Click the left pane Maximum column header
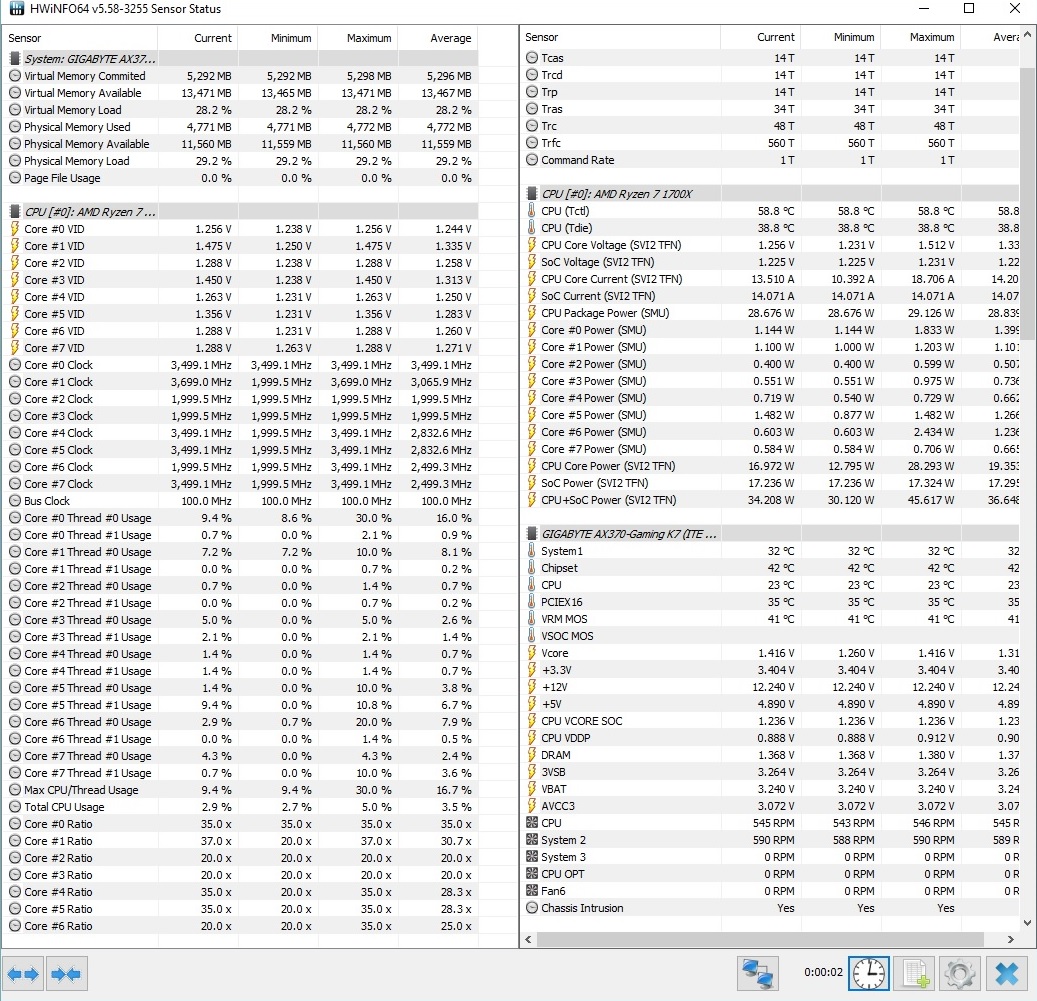Screen dimensions: 1037x1001 pyautogui.click(x=358, y=38)
